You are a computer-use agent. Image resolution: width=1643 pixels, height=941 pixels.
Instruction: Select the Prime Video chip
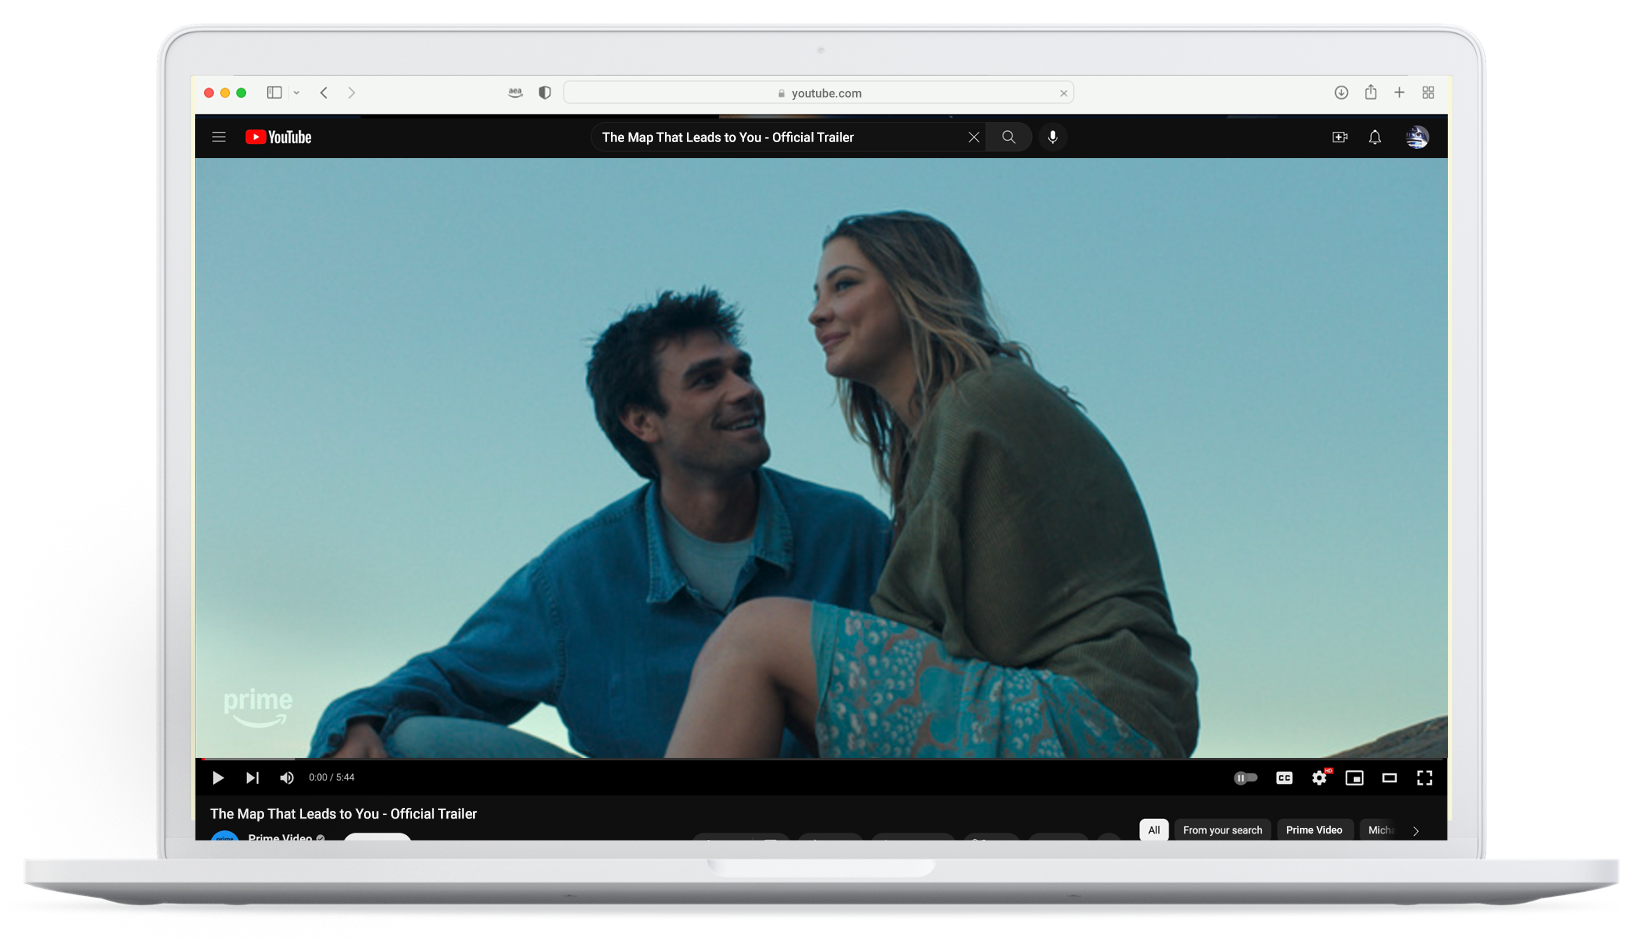point(1314,830)
